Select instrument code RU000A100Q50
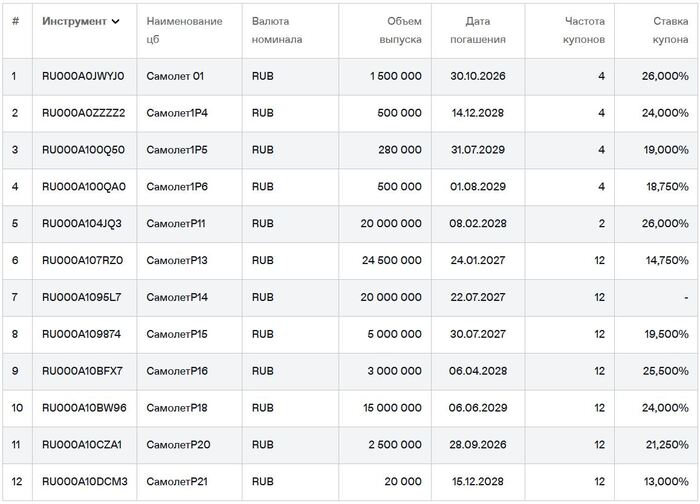Screen dimensions: 700x504 tap(83, 150)
